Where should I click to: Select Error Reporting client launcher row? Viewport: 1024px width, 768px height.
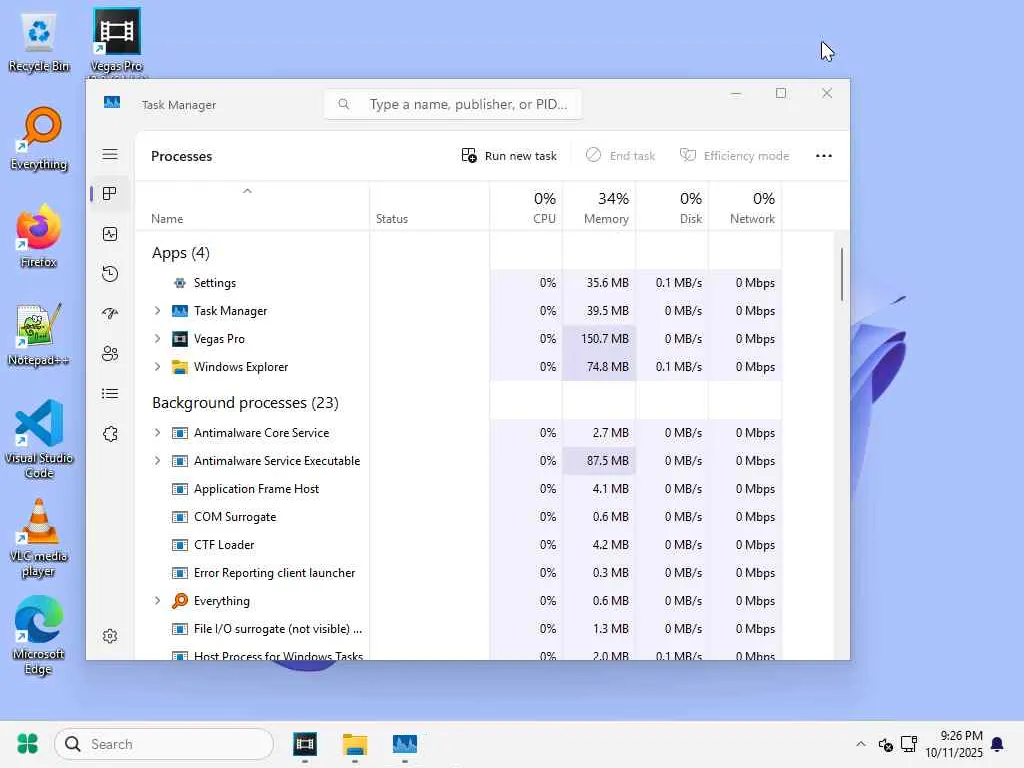point(458,573)
